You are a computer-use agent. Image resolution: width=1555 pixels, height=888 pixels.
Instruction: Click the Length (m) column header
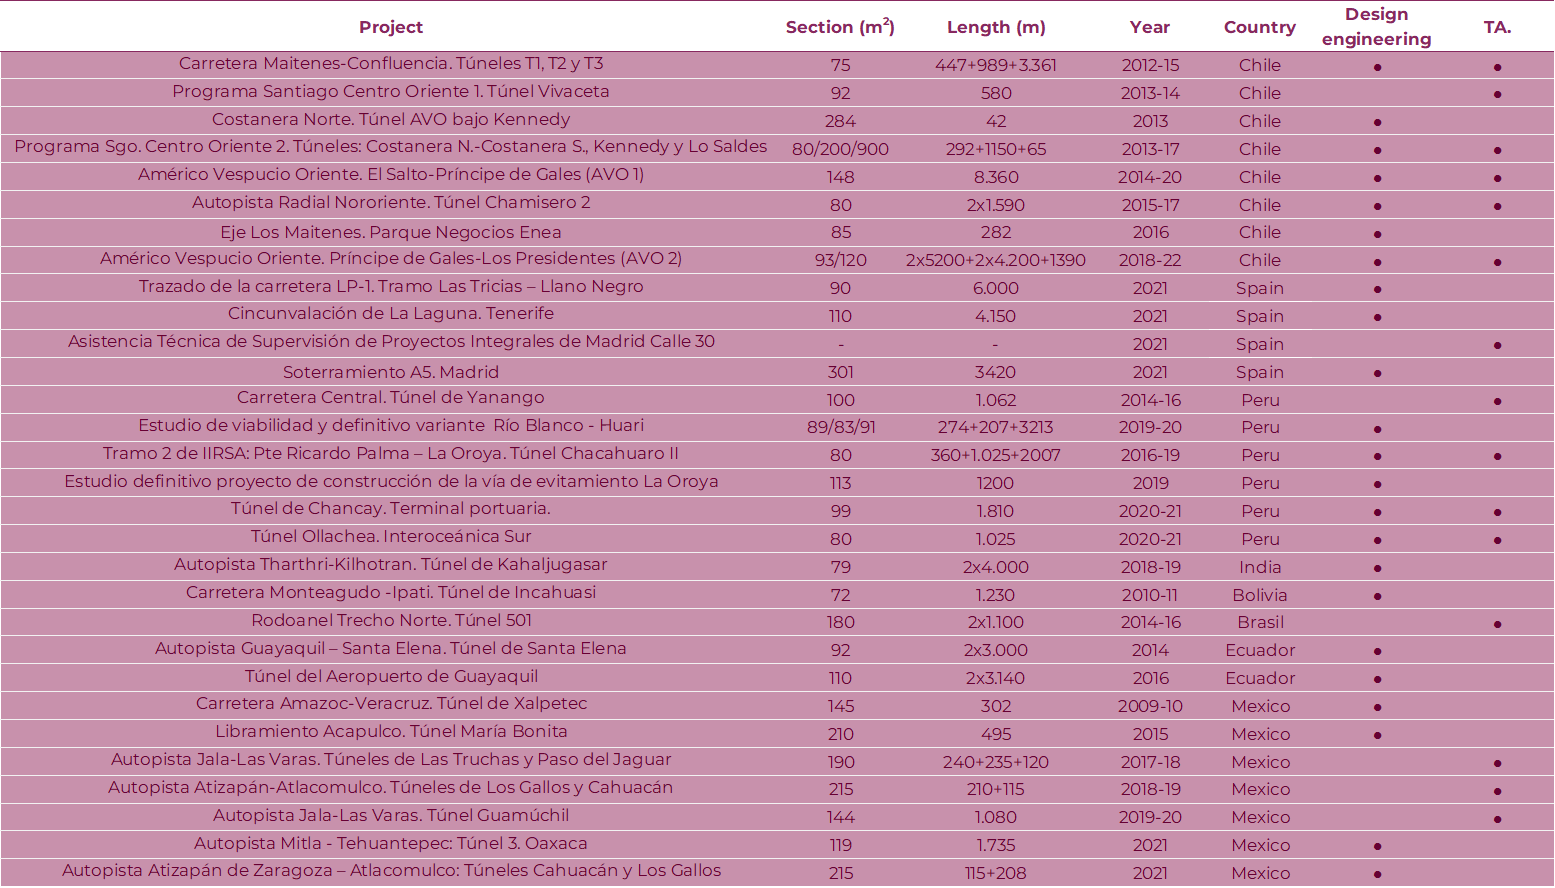tap(995, 27)
